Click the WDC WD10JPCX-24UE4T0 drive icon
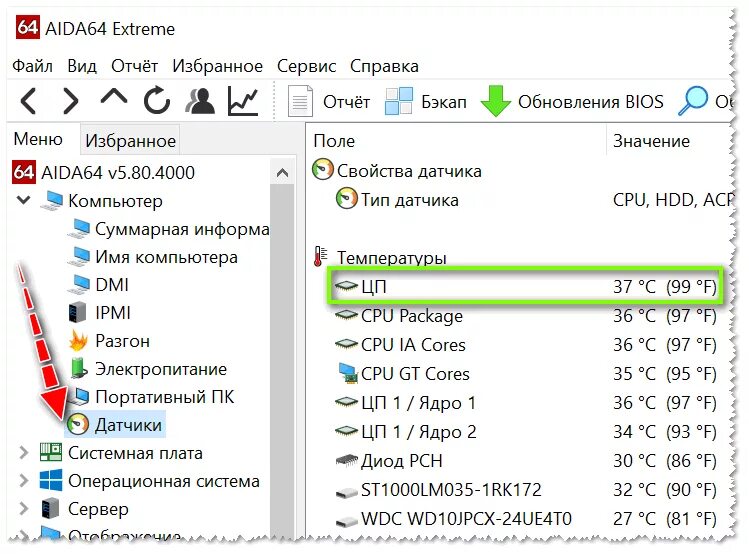This screenshot has width=749, height=554. pos(347,521)
